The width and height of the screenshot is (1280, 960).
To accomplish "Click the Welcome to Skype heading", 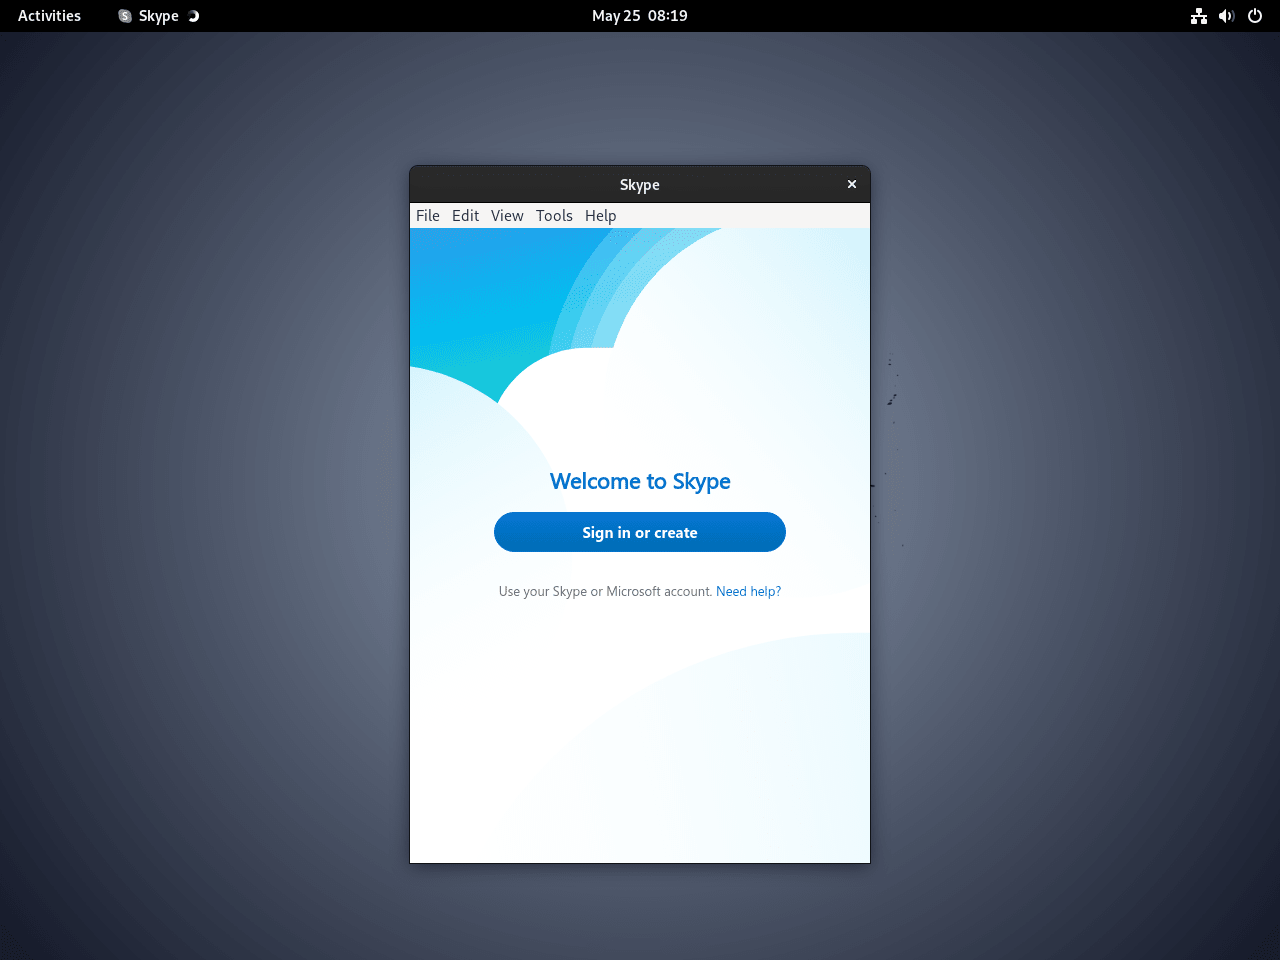I will (x=640, y=482).
